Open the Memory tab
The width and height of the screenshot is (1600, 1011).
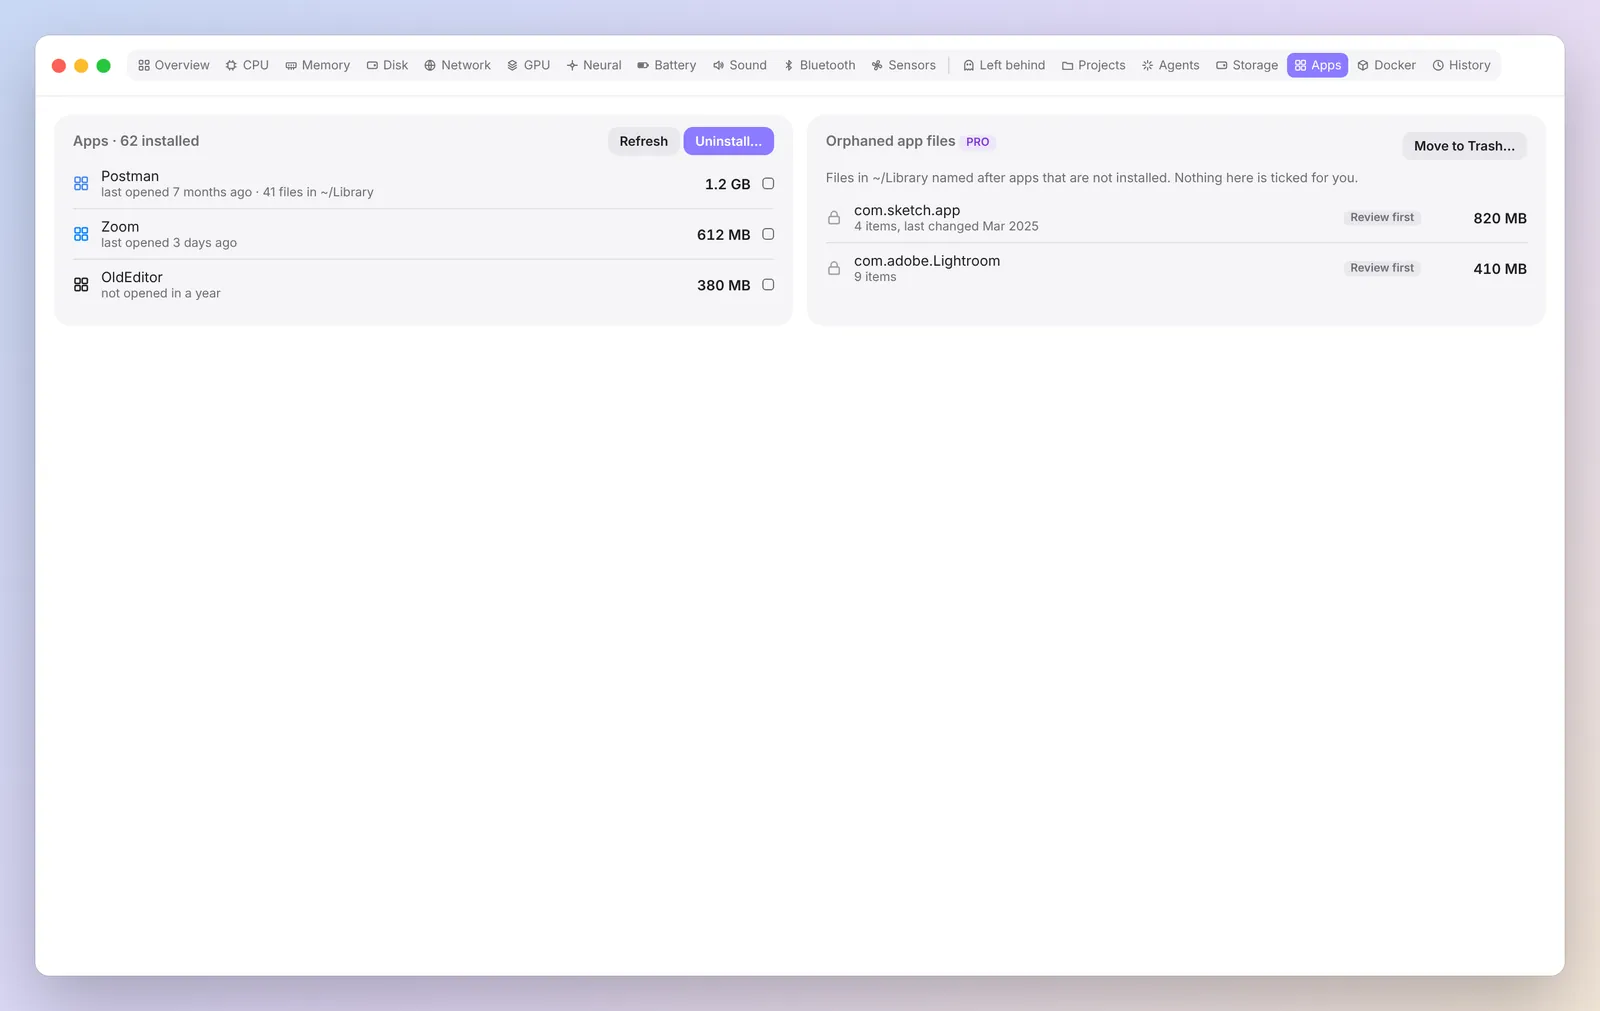coord(318,65)
